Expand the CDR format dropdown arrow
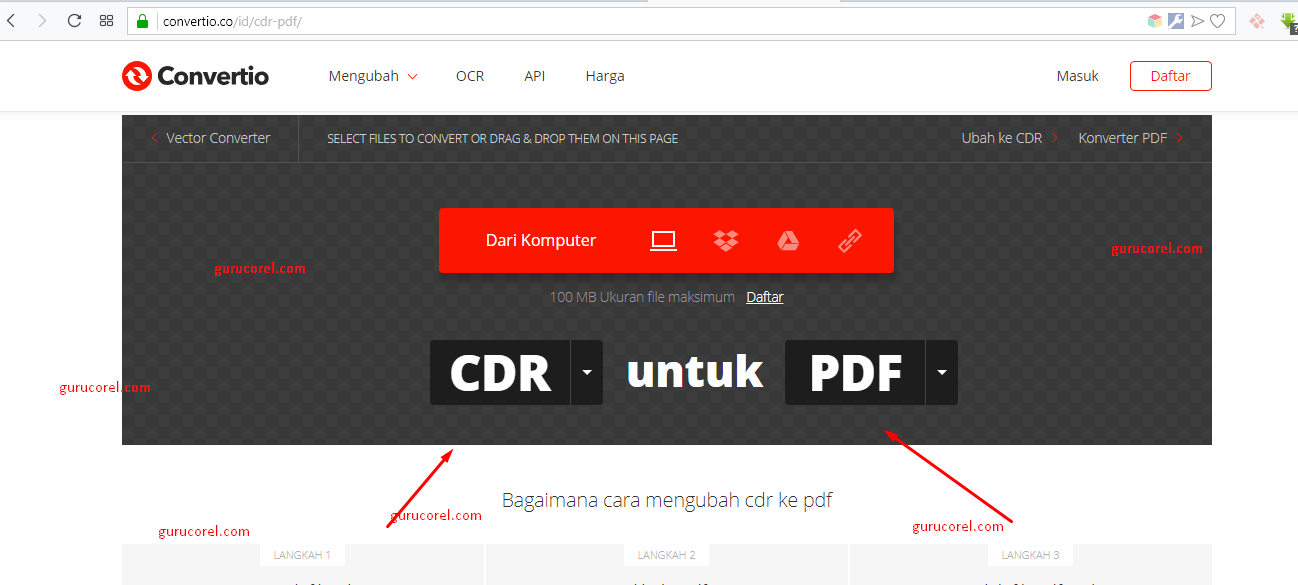 click(587, 373)
